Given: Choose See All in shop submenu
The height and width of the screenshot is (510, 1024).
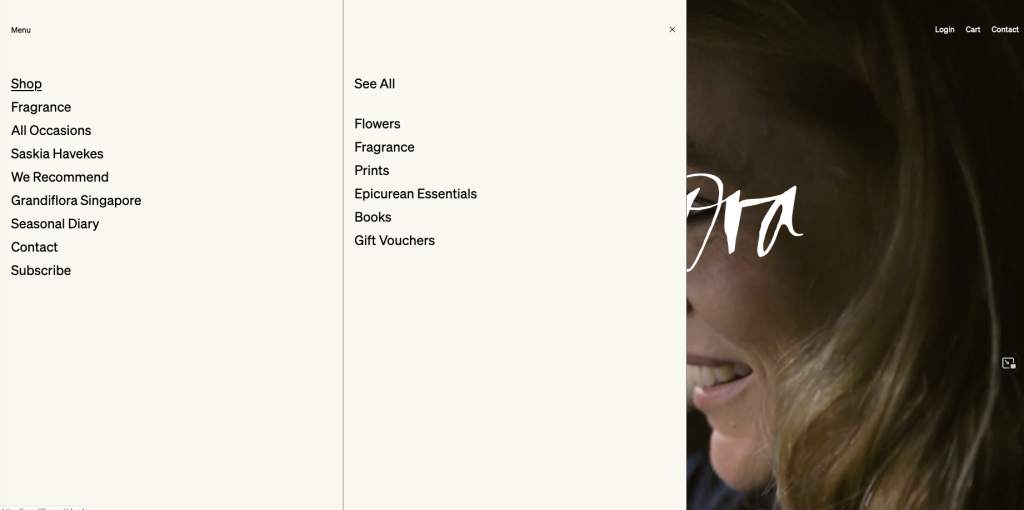Looking at the screenshot, I should click(375, 84).
